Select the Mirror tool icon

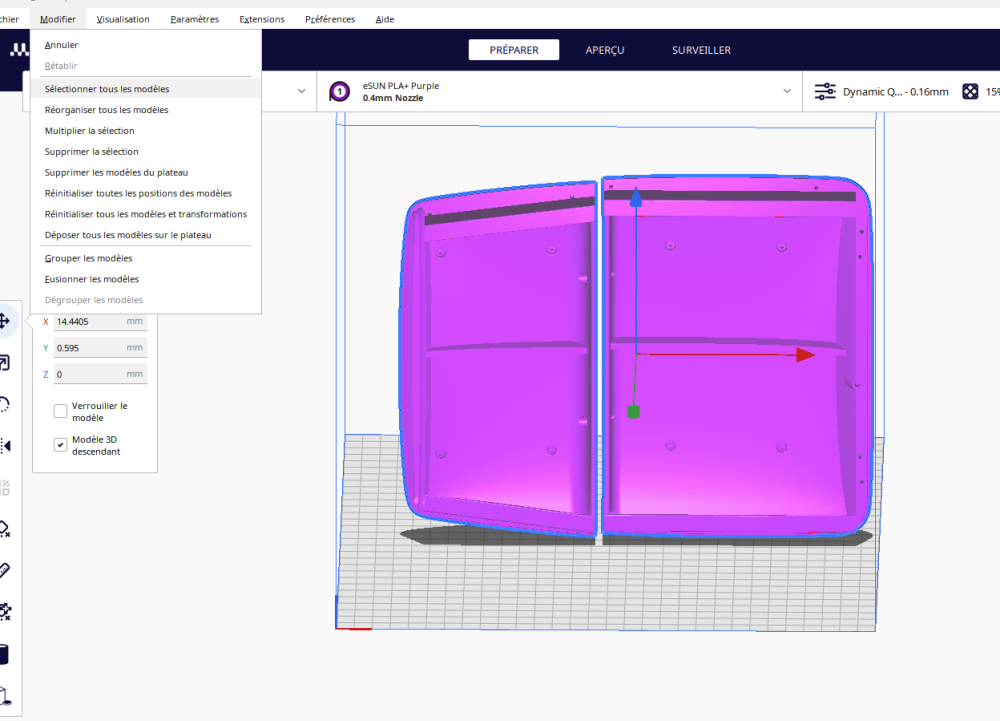coord(5,446)
